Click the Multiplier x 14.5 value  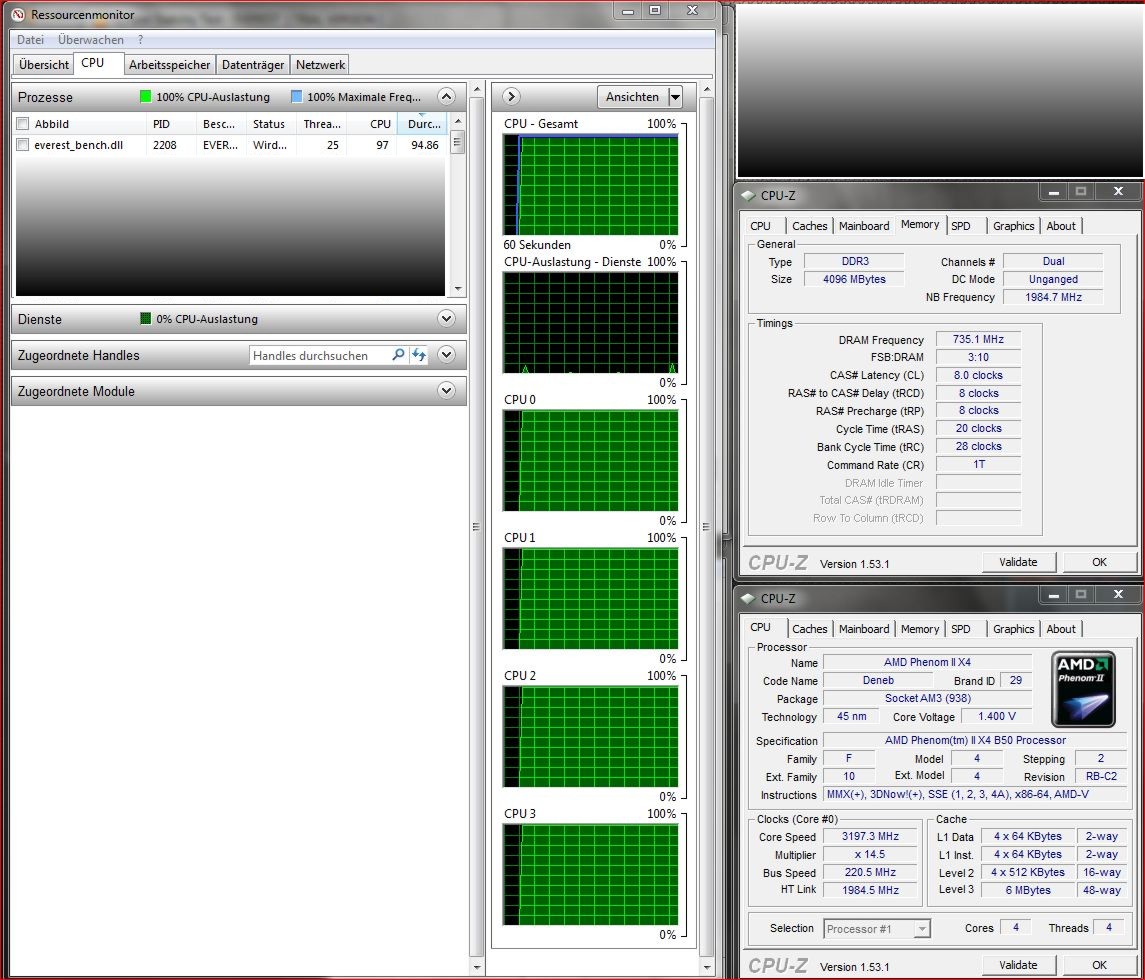[870, 854]
